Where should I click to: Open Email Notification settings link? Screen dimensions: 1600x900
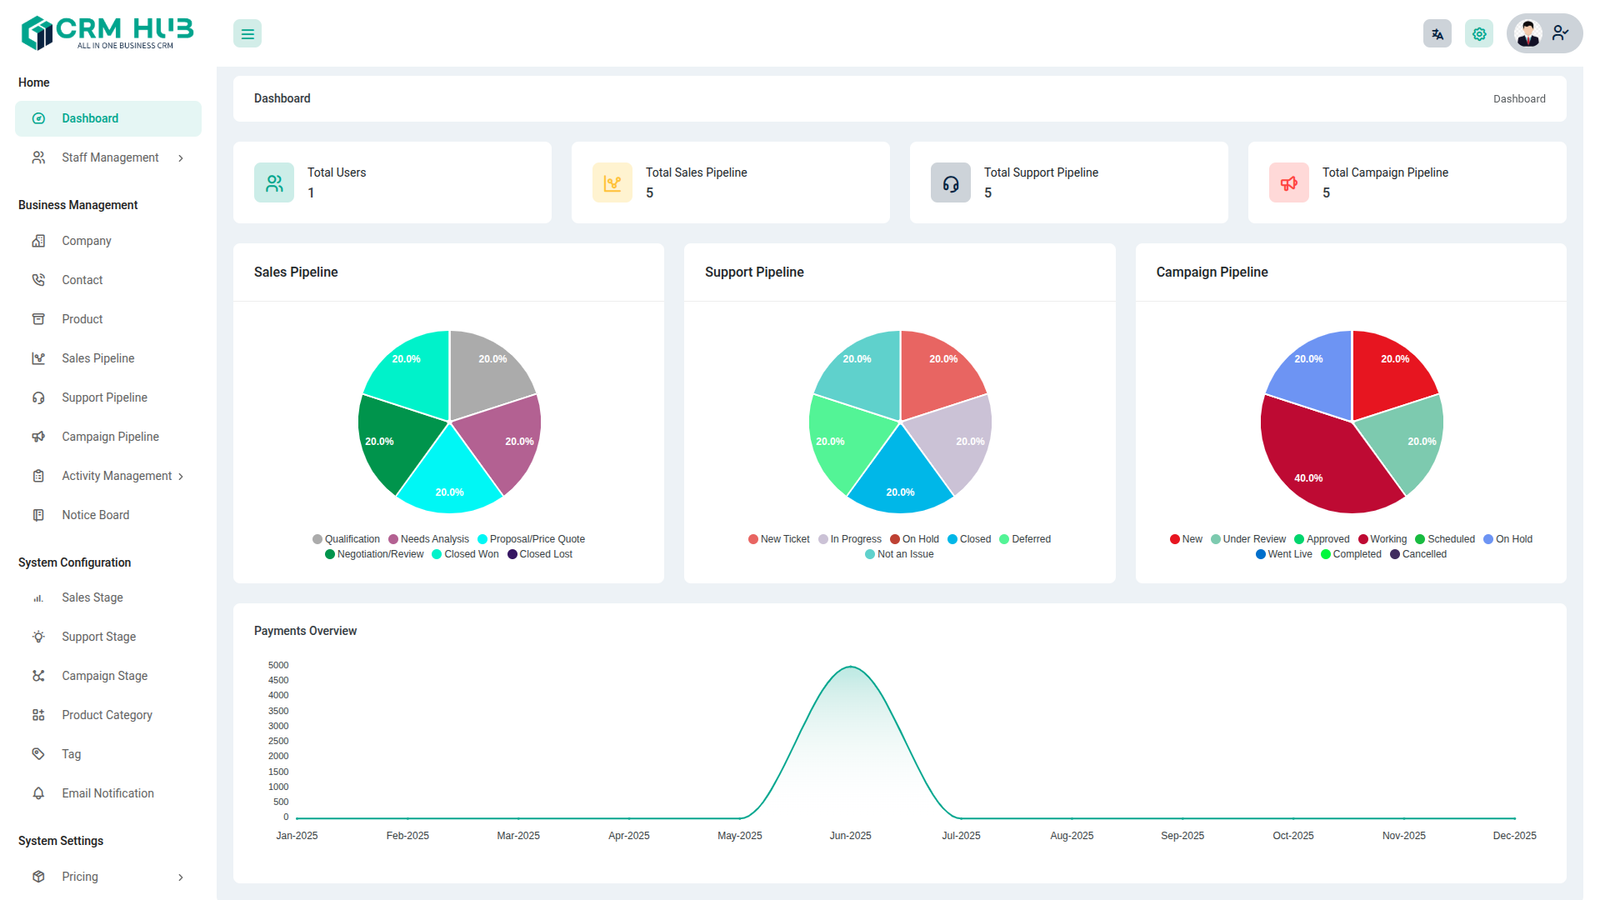107,793
